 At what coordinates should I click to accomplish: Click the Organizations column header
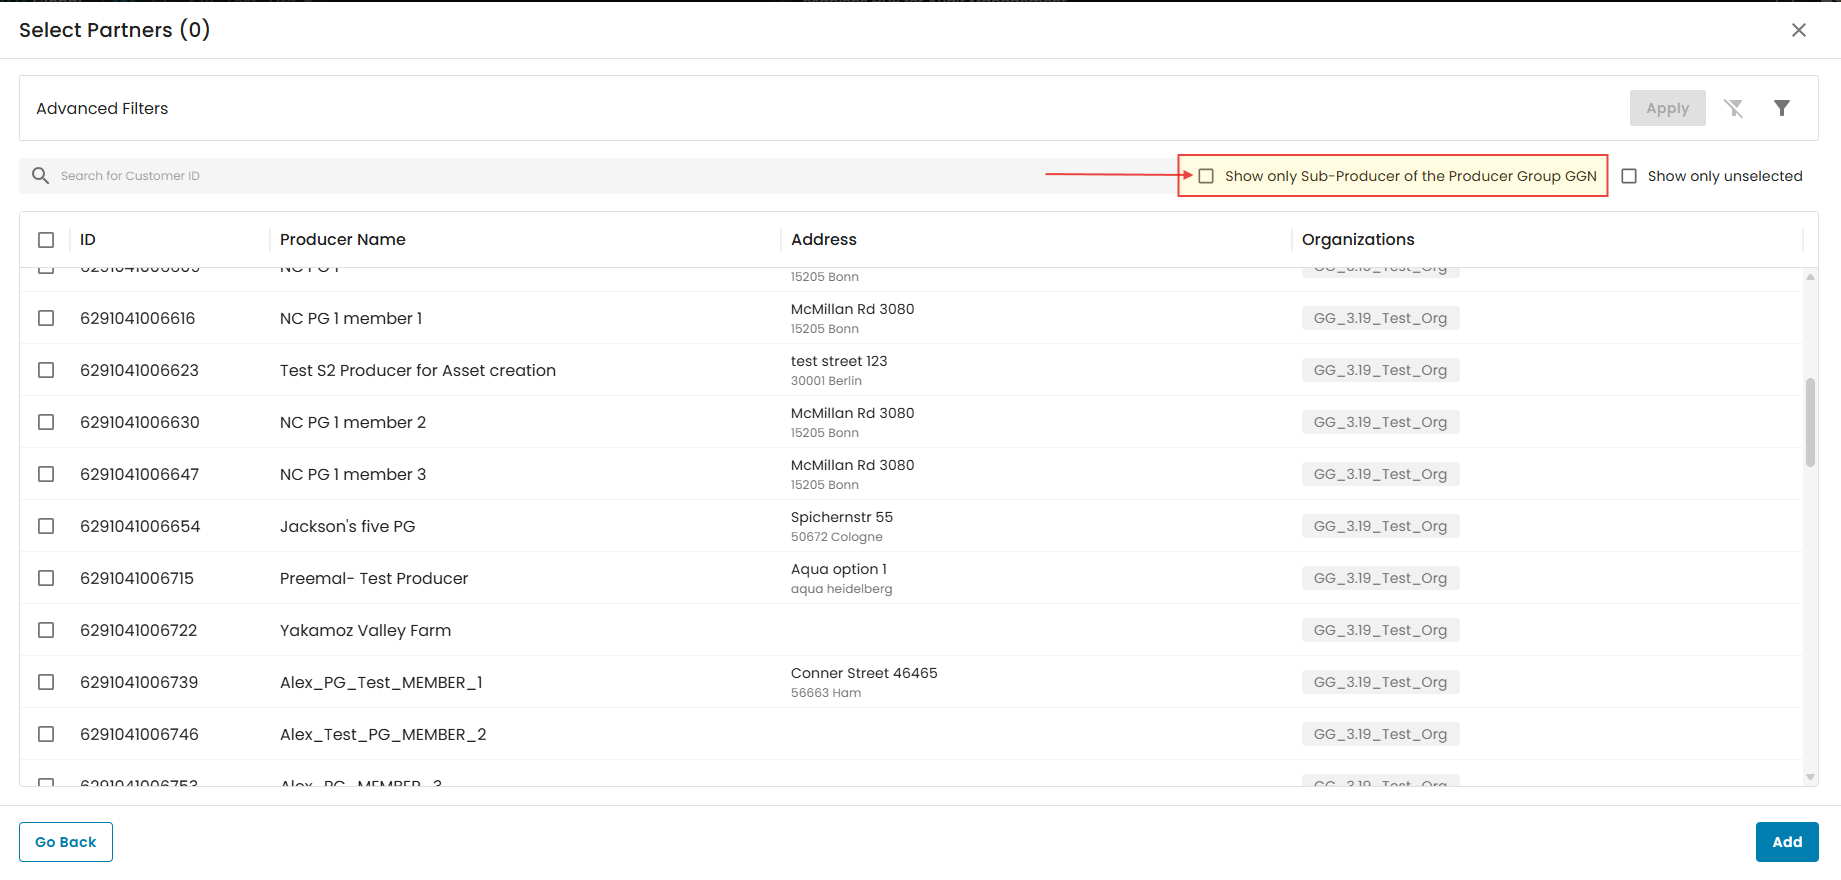(x=1358, y=240)
